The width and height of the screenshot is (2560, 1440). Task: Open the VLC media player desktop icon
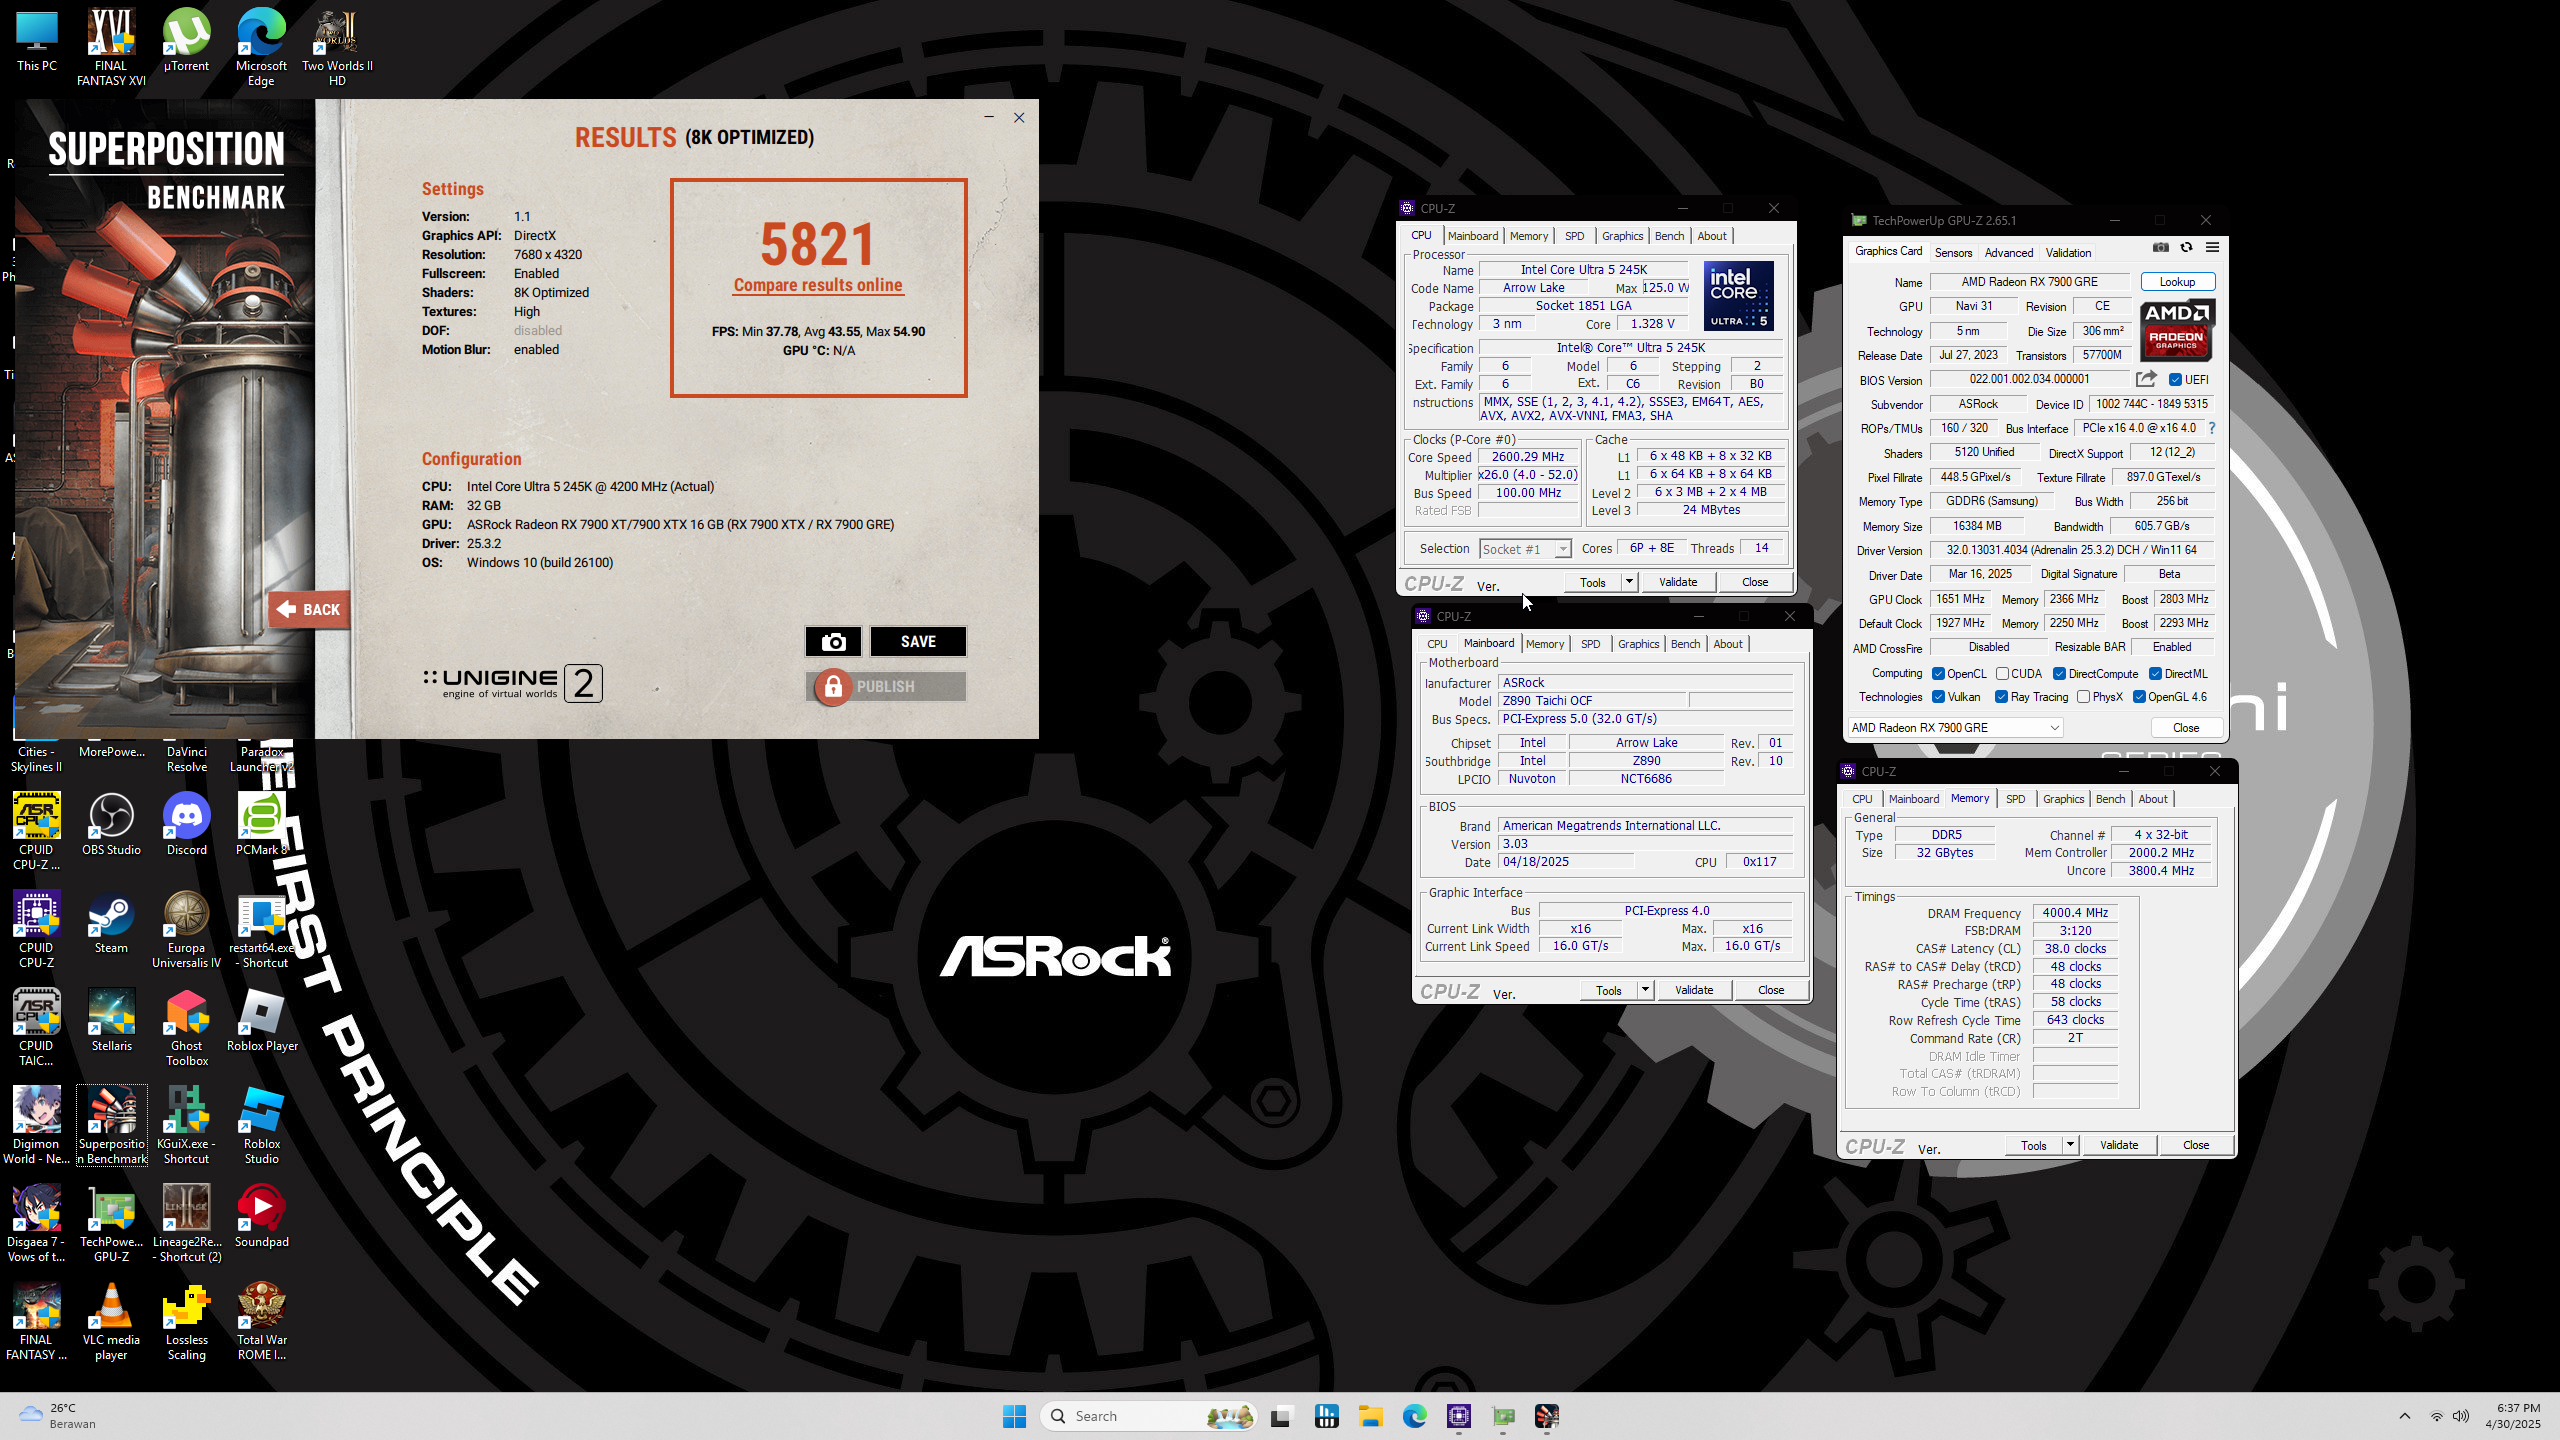pos(111,1322)
